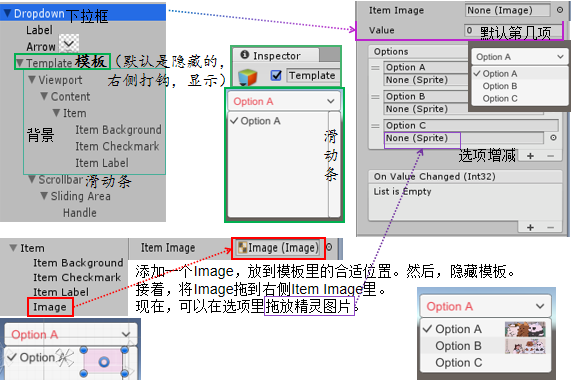This screenshot has width=575, height=383.
Task: Click the Option C text field in Options
Action: (x=471, y=125)
